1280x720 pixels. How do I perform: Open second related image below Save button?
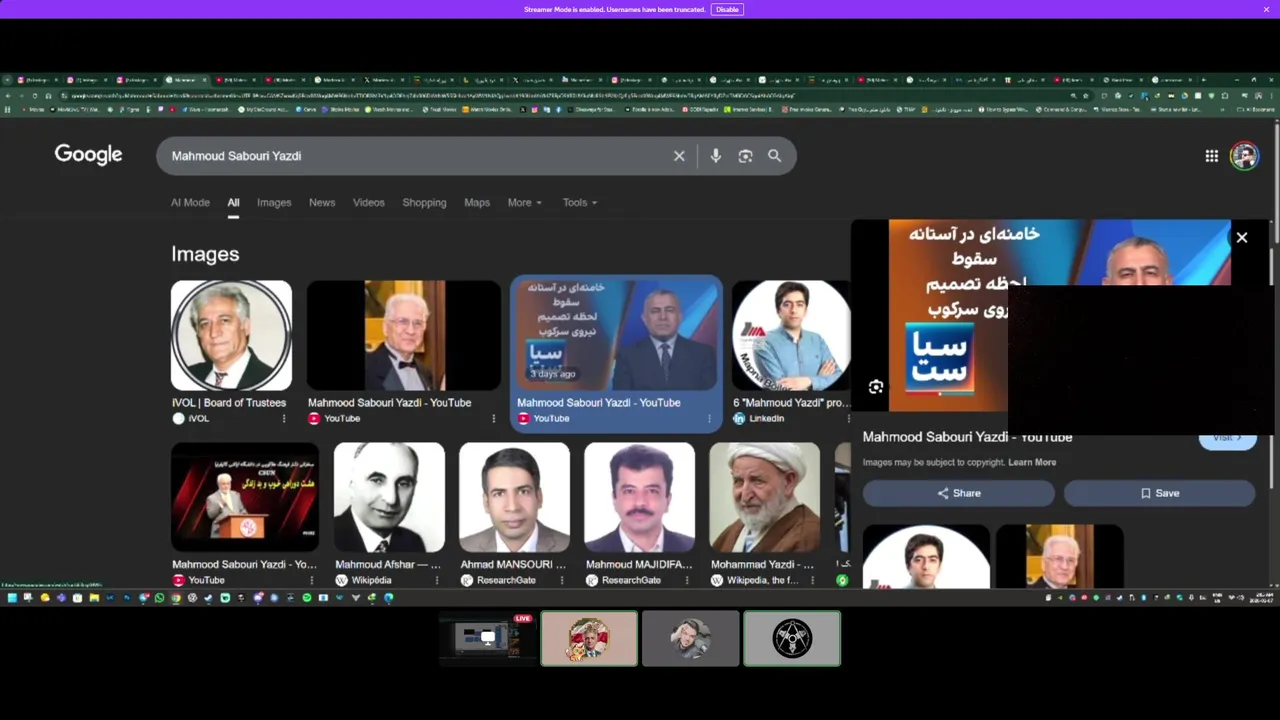click(x=1059, y=556)
